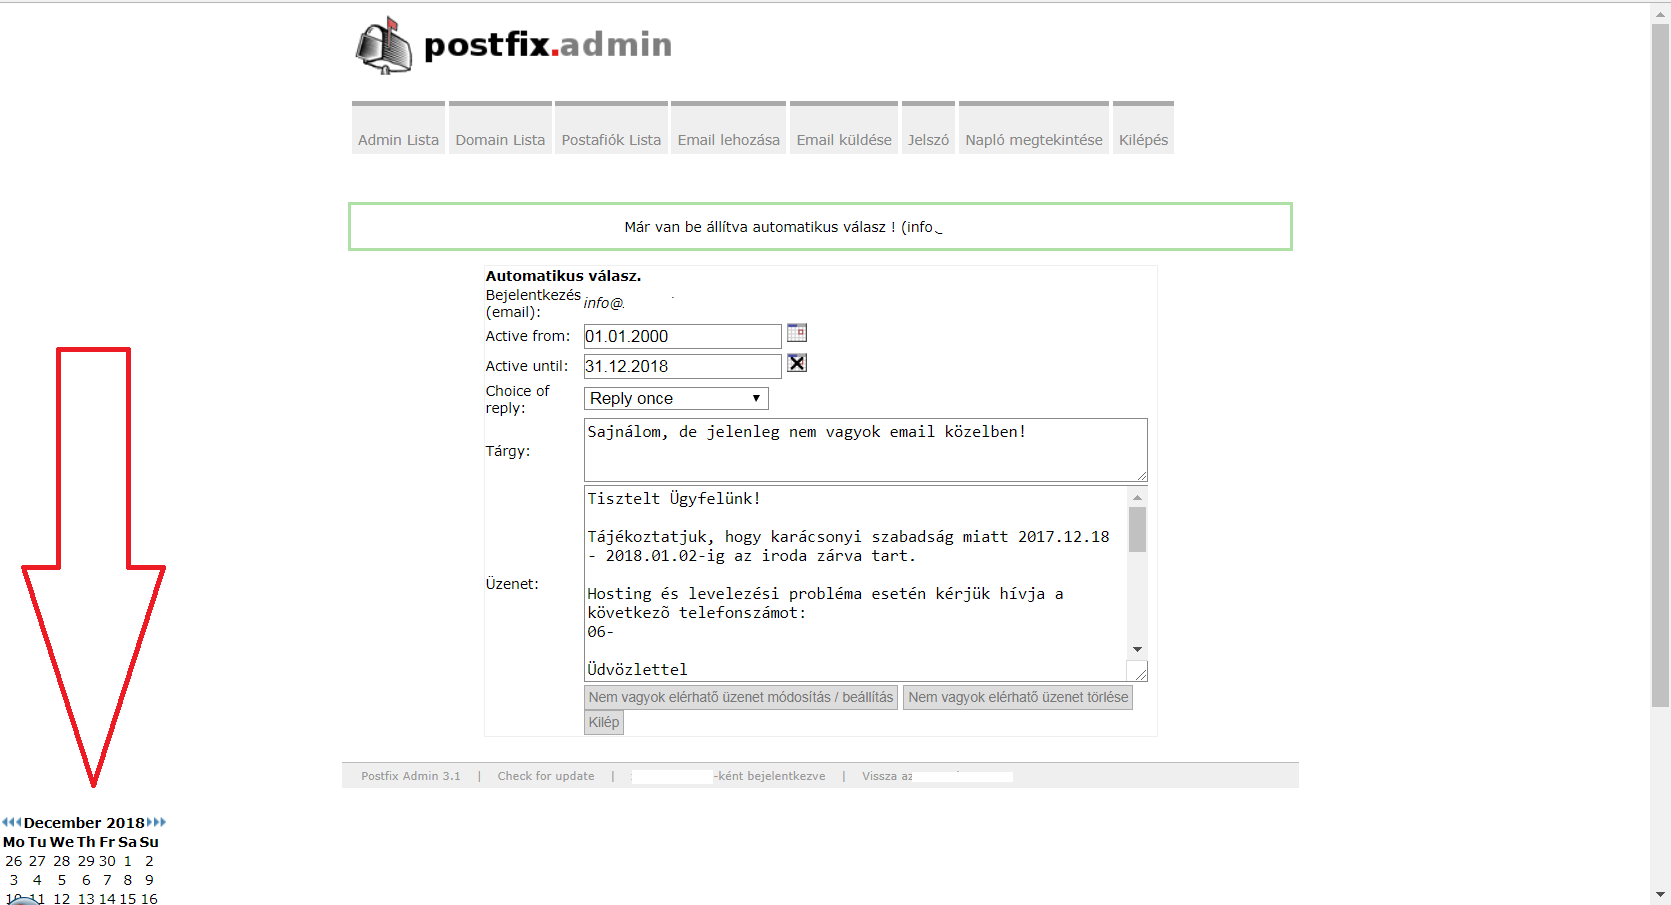Select December 16 in the calendar
This screenshot has height=905, width=1671.
pyautogui.click(x=149, y=898)
